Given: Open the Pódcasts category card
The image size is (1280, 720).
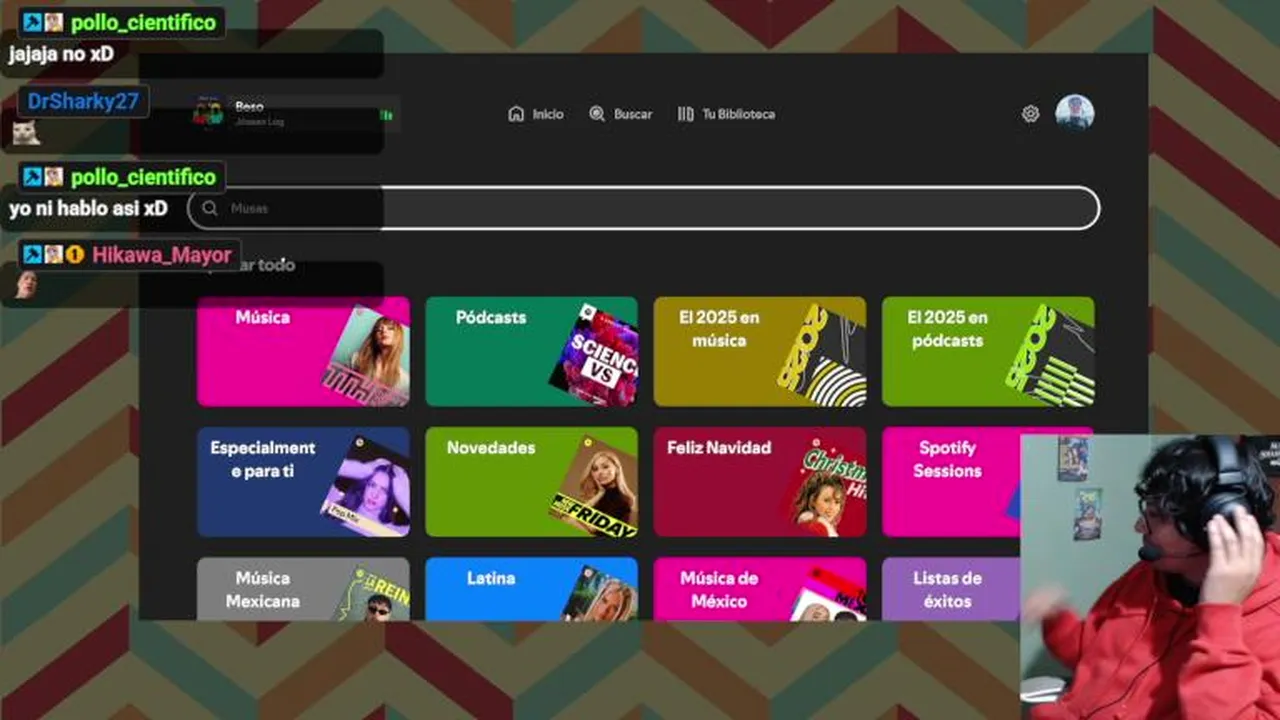Looking at the screenshot, I should 531,351.
